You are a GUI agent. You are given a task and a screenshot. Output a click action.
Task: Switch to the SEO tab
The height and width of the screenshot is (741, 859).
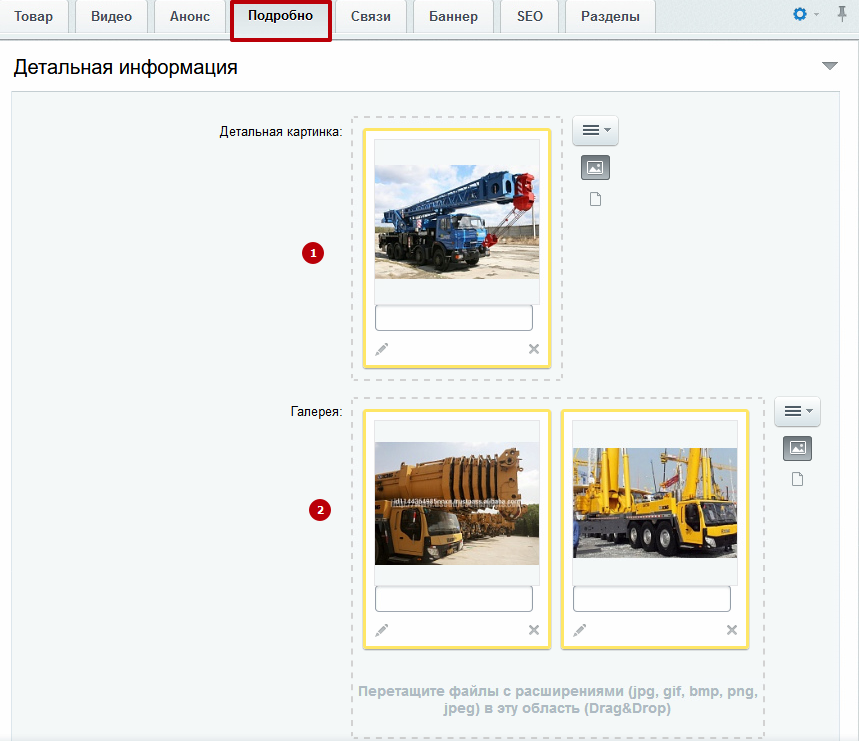pyautogui.click(x=530, y=16)
